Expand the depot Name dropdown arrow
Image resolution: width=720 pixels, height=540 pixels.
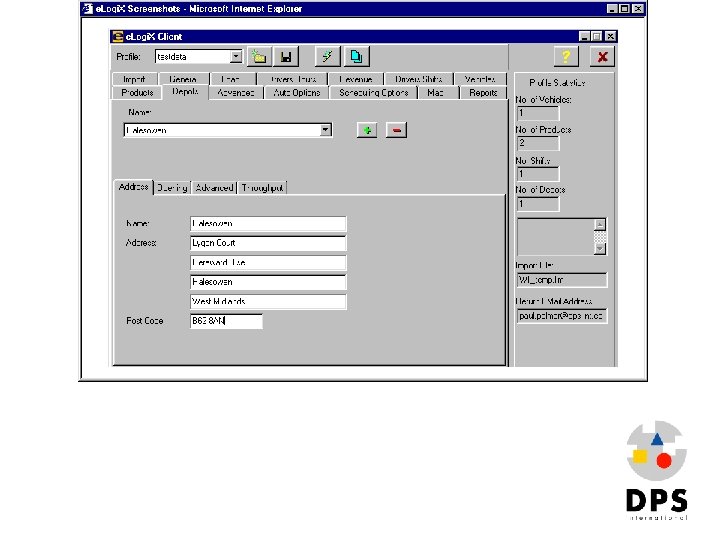326,130
